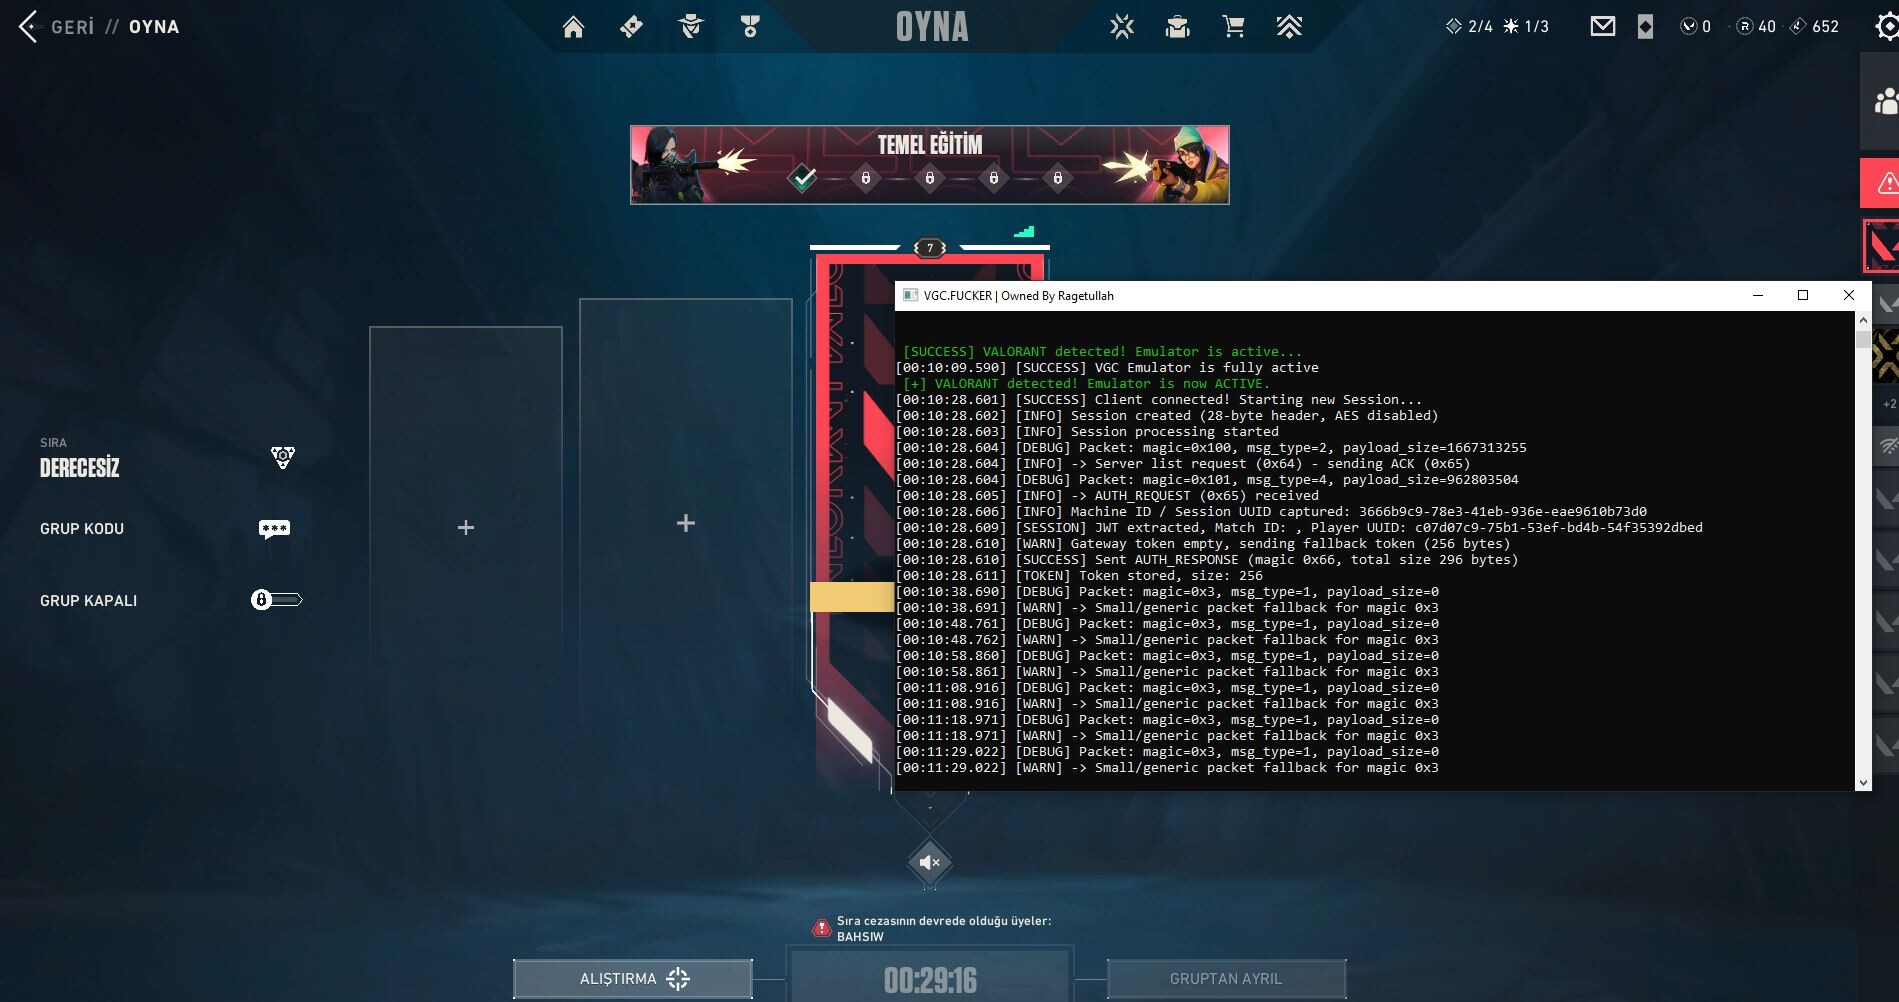Click the player name BAHSIW under the penalty notice
Image resolution: width=1899 pixels, height=1002 pixels.
[x=860, y=937]
